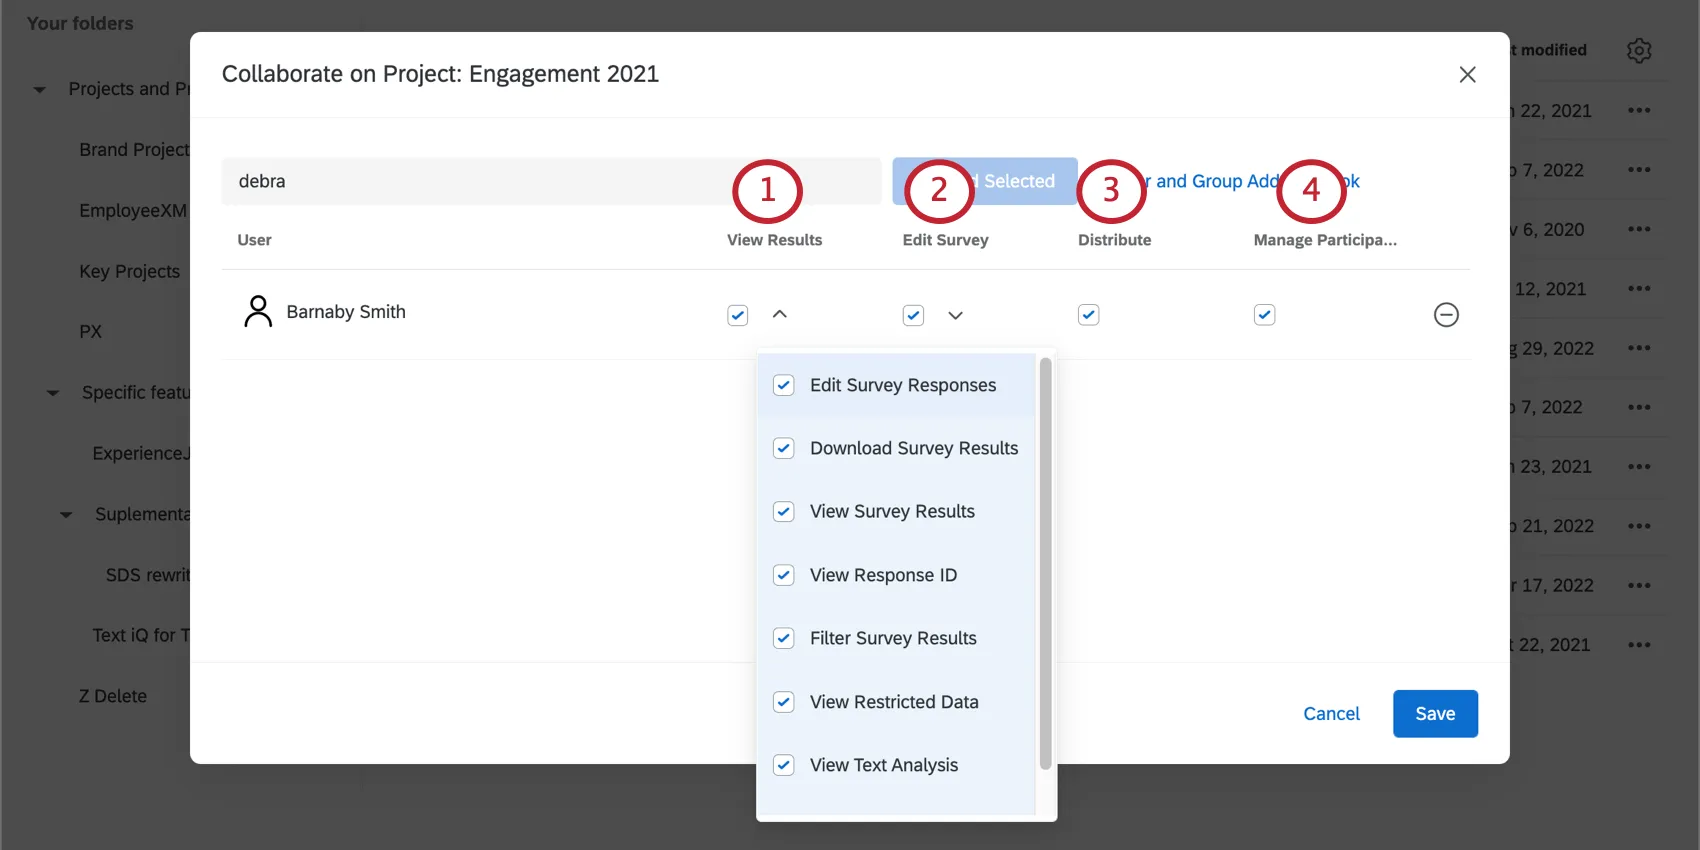Click the user search field containing debra

[480, 181]
